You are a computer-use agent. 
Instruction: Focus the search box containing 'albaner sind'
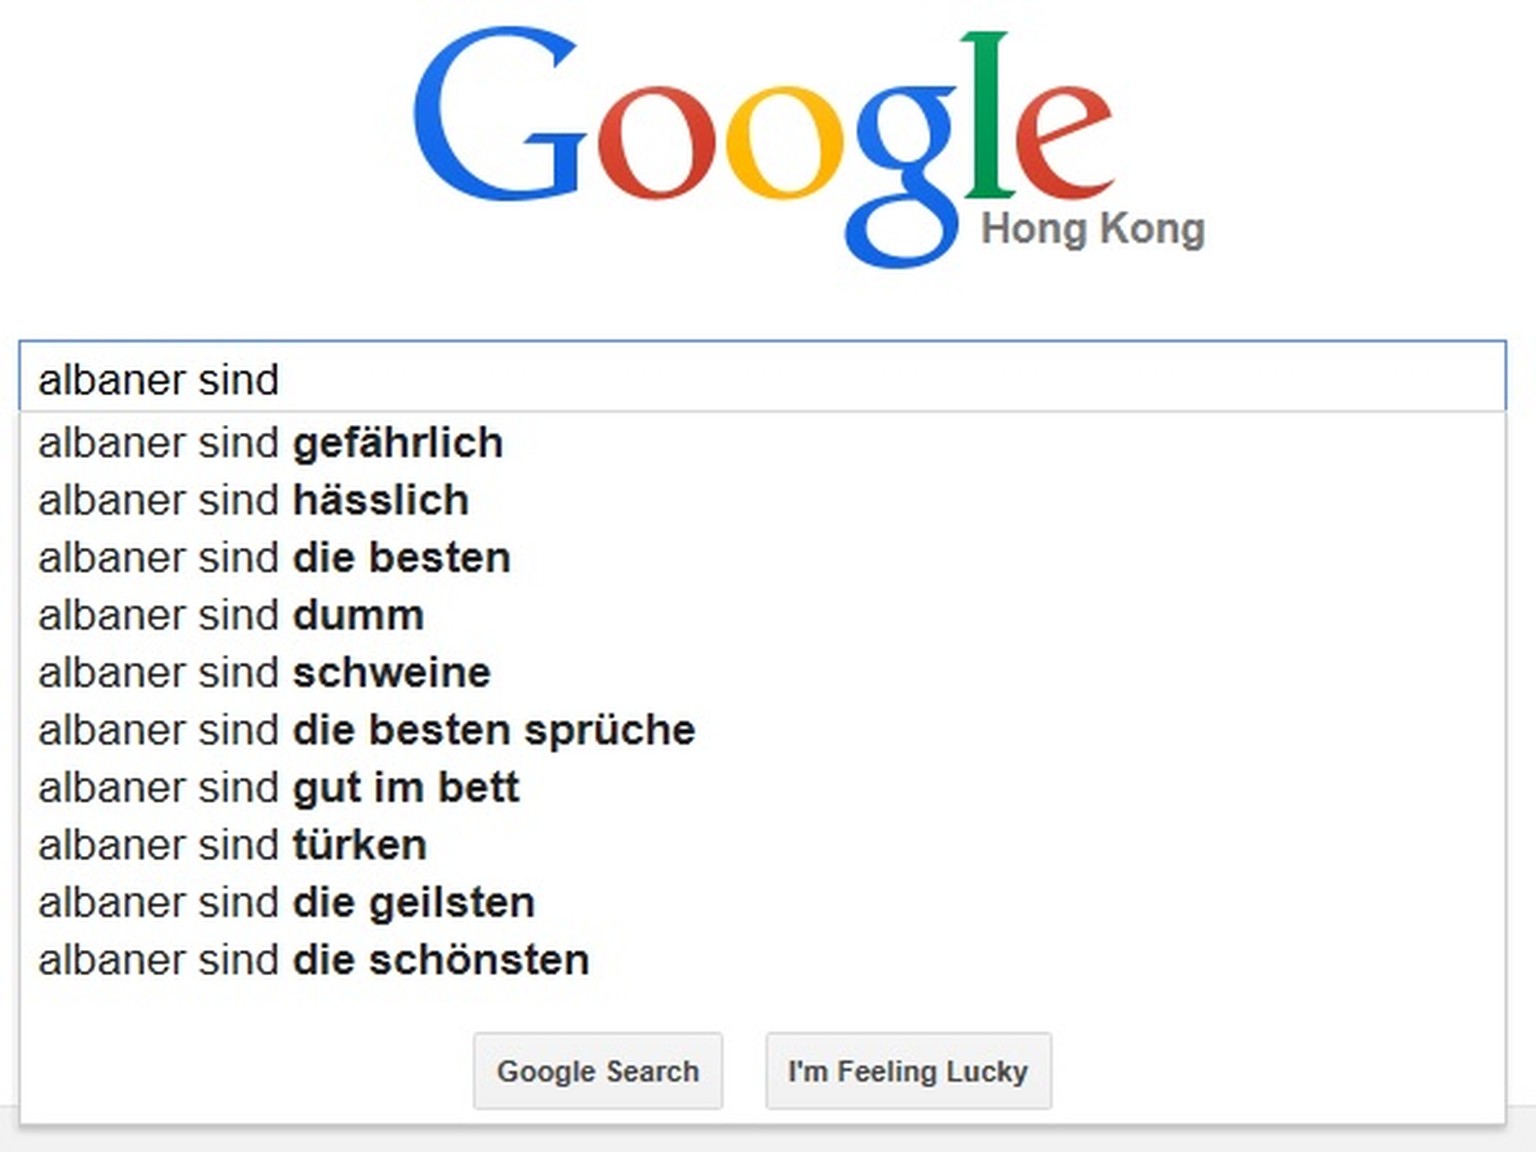(x=762, y=377)
